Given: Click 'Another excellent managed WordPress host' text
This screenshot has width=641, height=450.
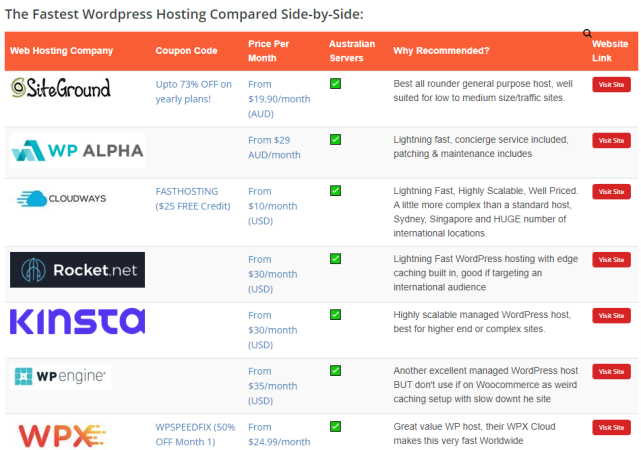Looking at the screenshot, I should pyautogui.click(x=486, y=385).
